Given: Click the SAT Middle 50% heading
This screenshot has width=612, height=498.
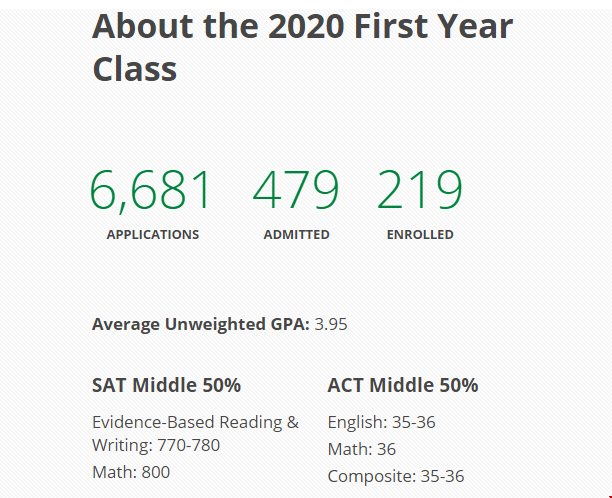Looking at the screenshot, I should point(167,385).
